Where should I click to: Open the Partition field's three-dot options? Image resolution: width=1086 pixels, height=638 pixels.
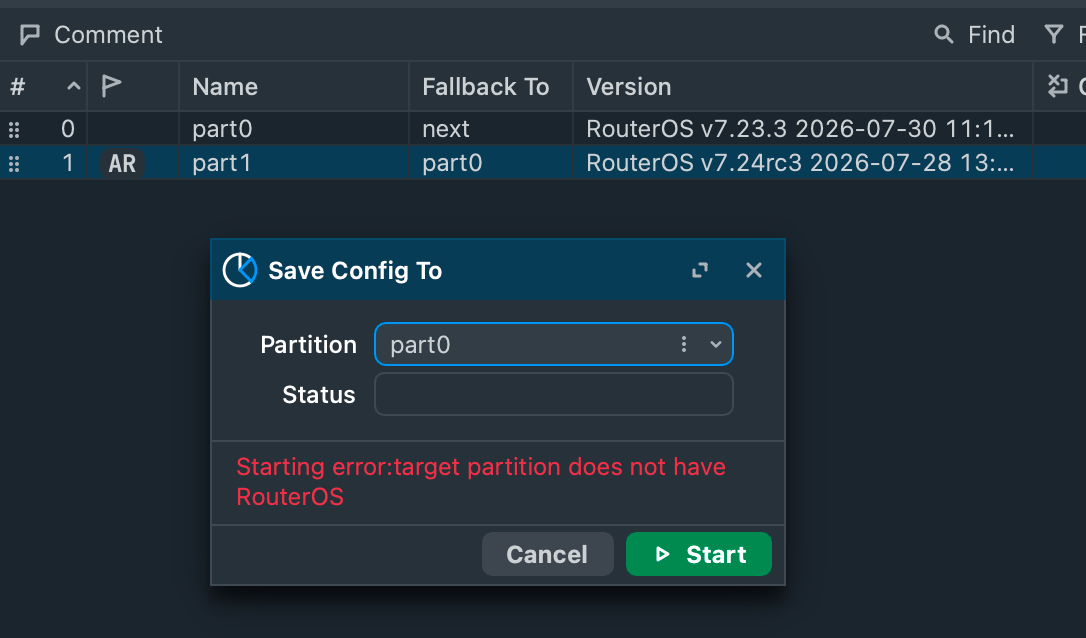coord(684,344)
